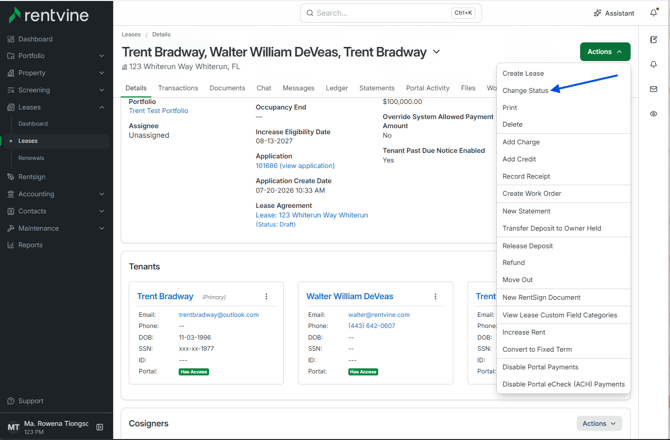This screenshot has width=670, height=440.
Task: Expand the Screening sidebar chevron
Action: (102, 90)
